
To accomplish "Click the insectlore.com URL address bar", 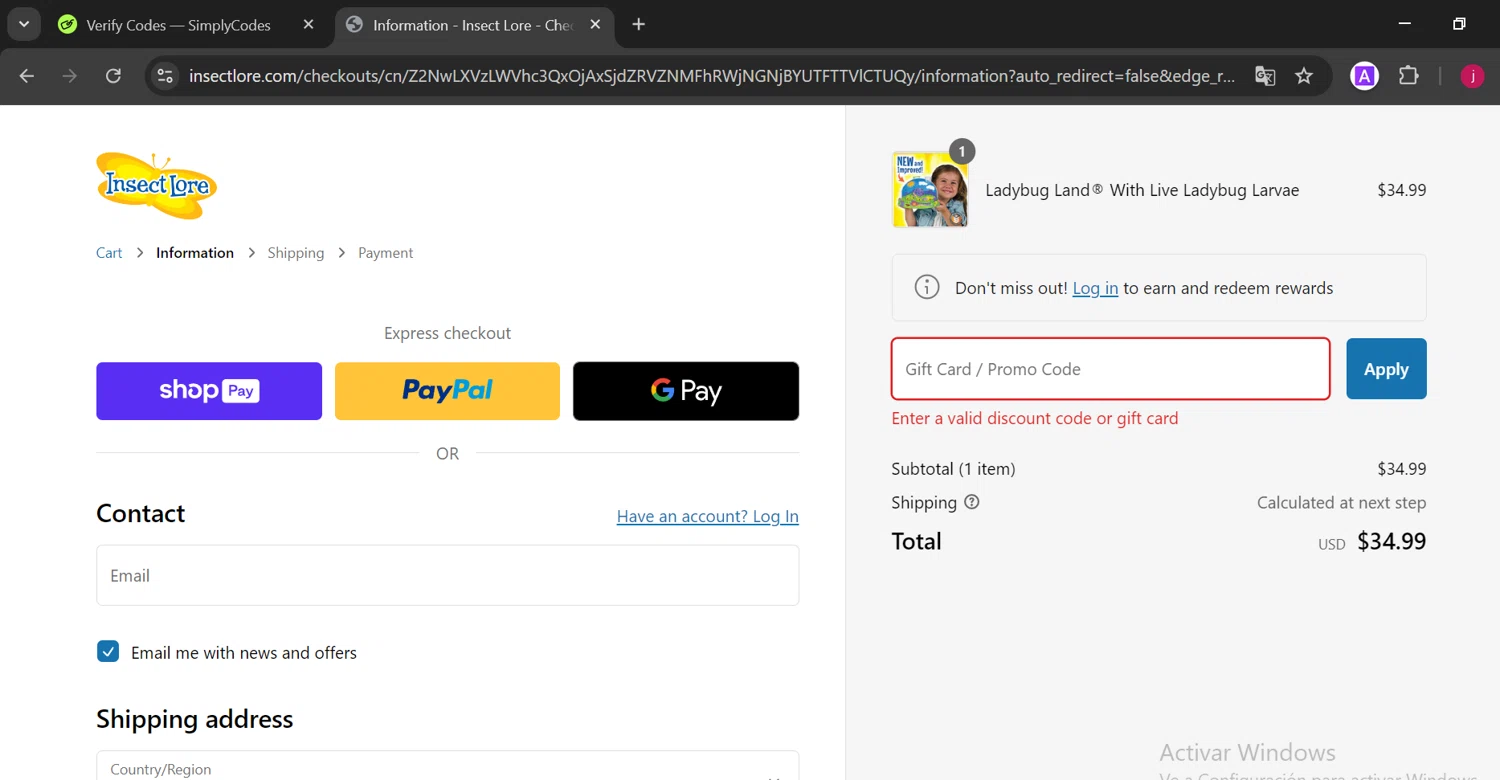I will click(x=712, y=76).
